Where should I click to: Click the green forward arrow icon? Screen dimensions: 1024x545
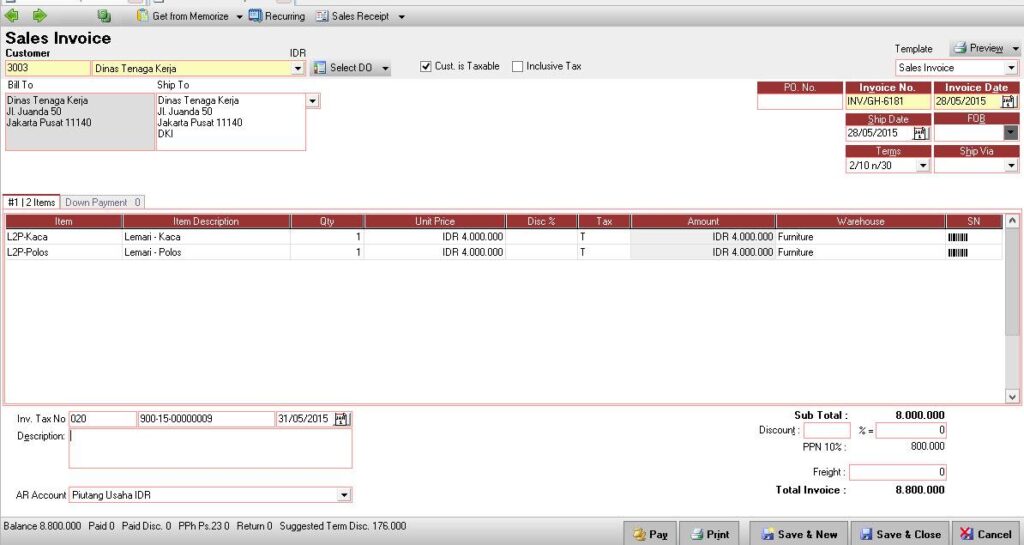click(x=39, y=16)
